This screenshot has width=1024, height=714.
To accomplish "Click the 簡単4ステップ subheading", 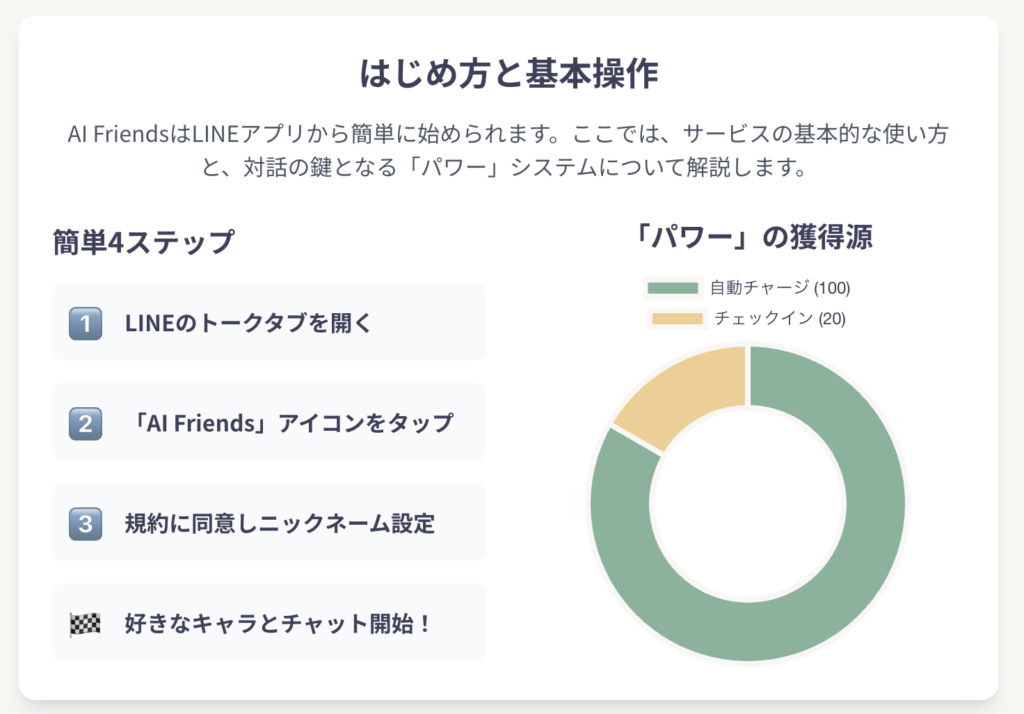I will [144, 242].
